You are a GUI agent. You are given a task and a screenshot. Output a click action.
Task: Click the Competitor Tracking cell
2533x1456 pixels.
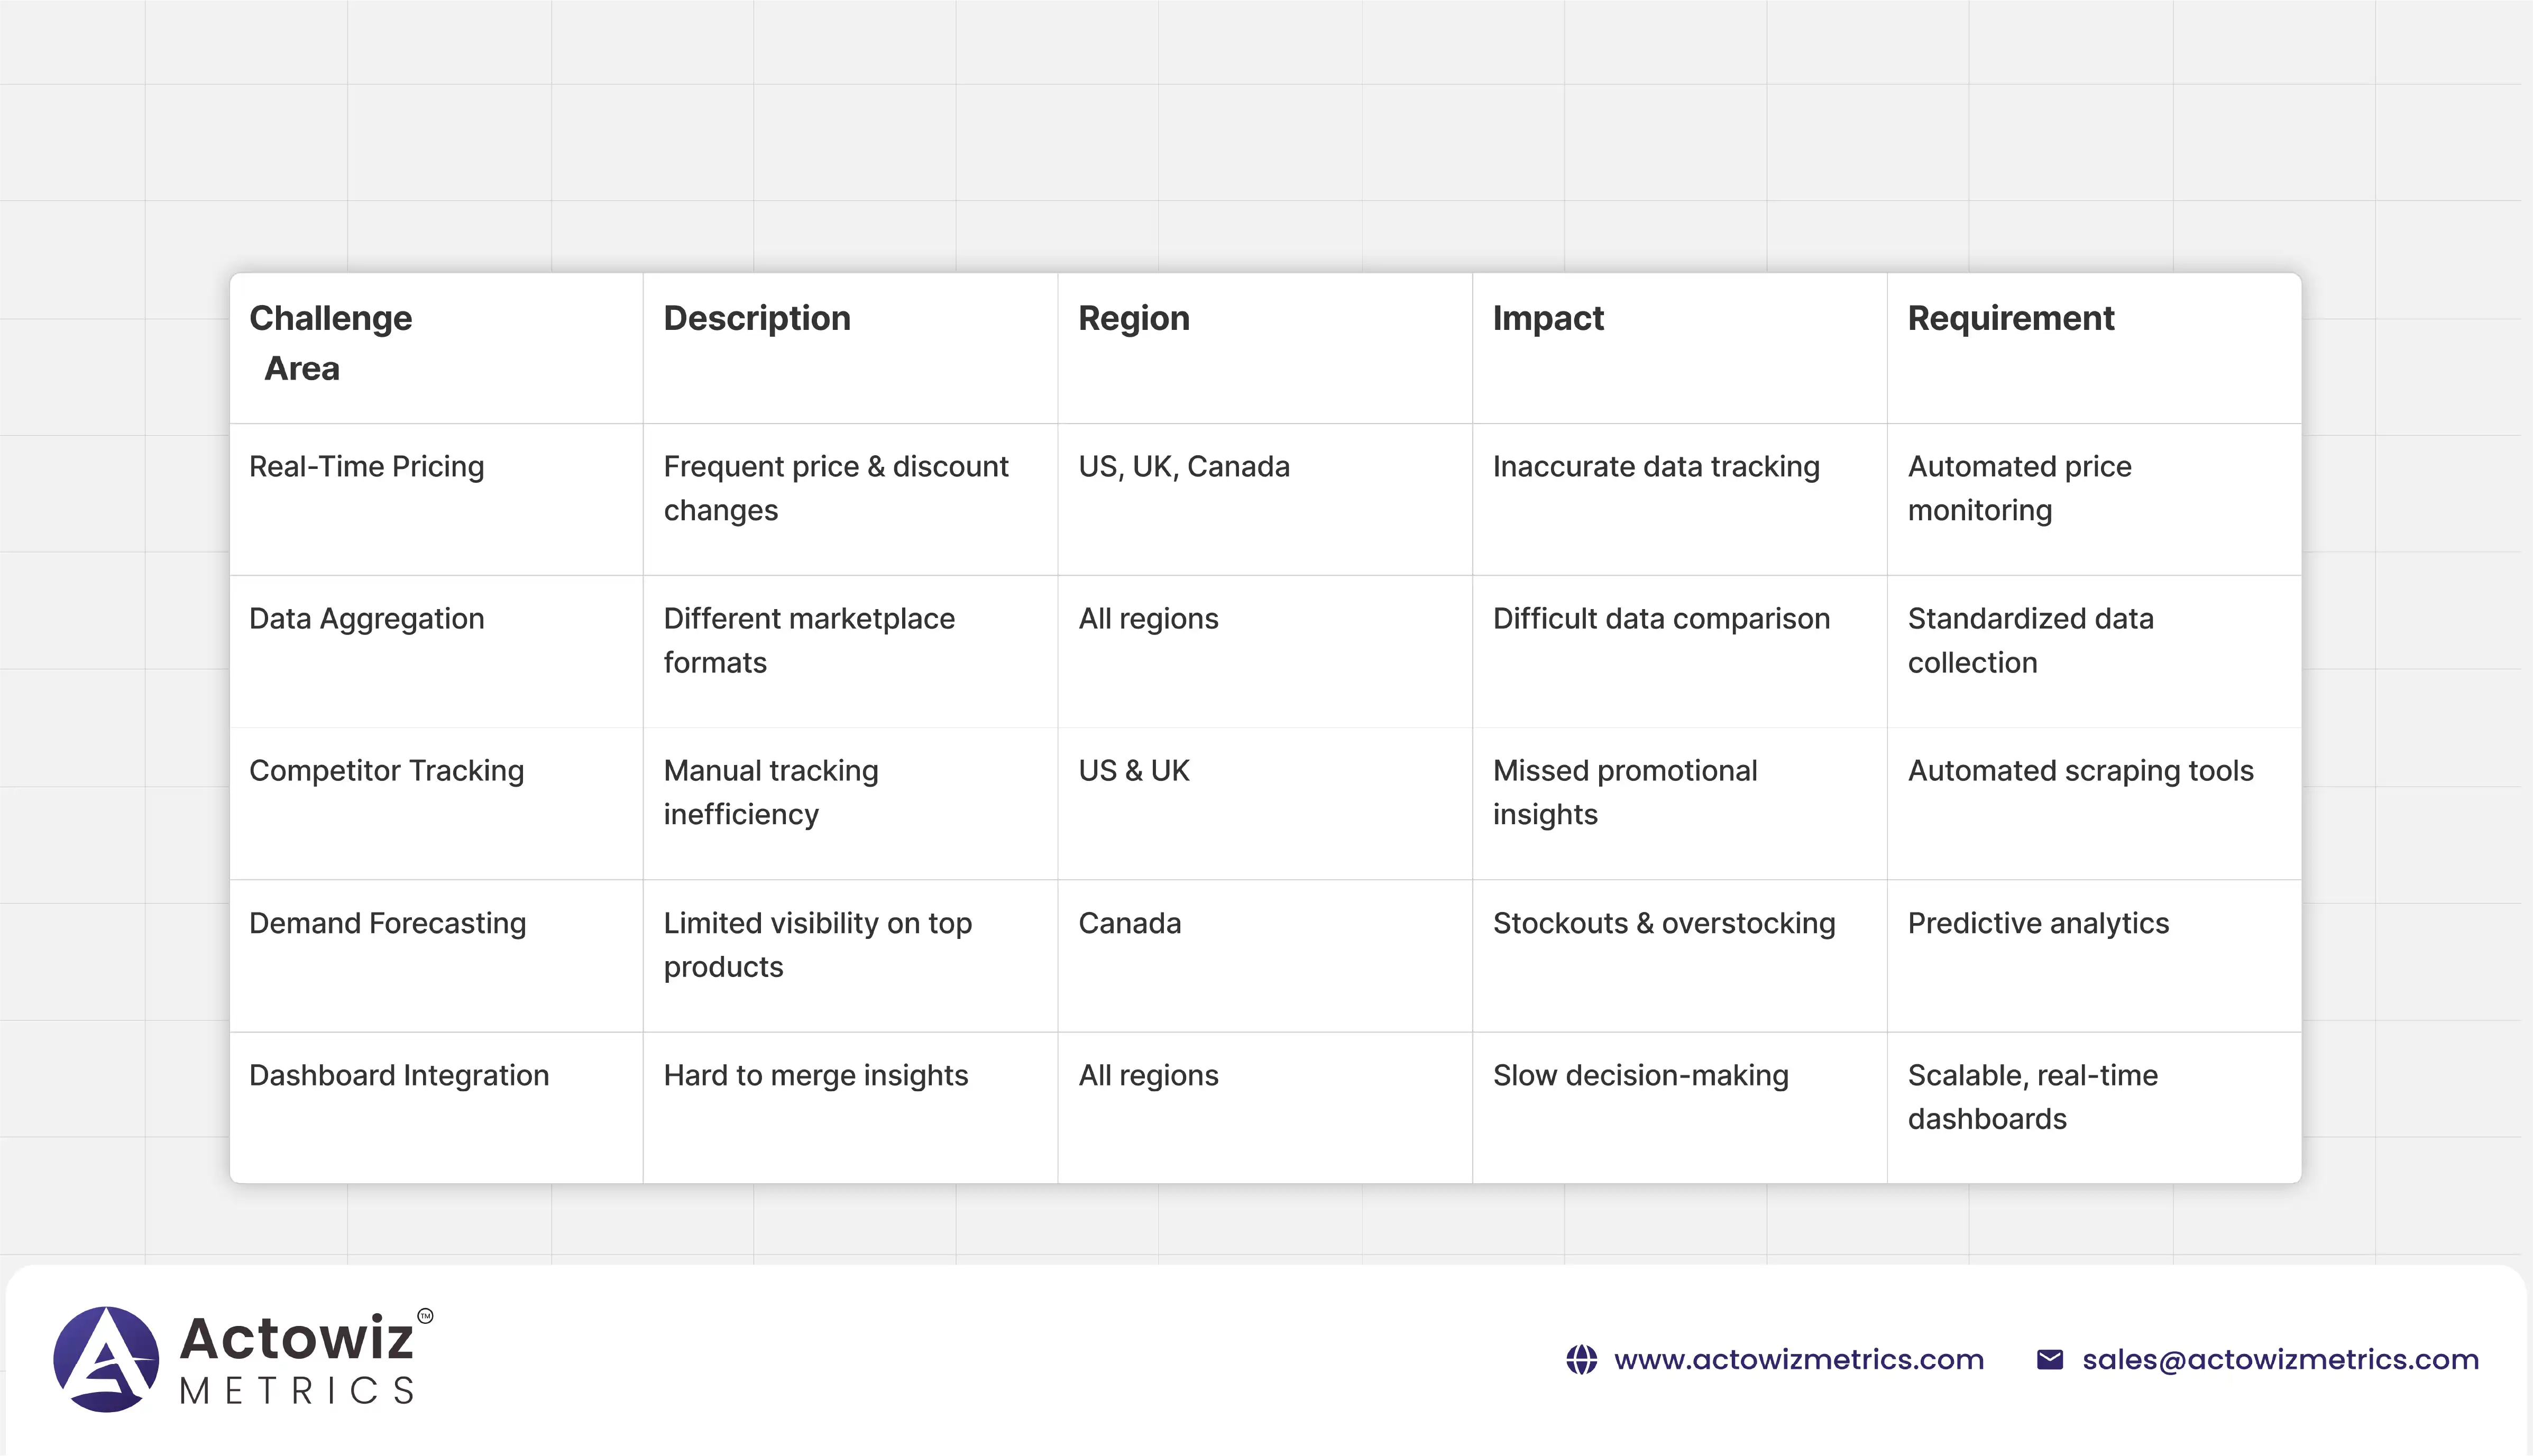386,771
